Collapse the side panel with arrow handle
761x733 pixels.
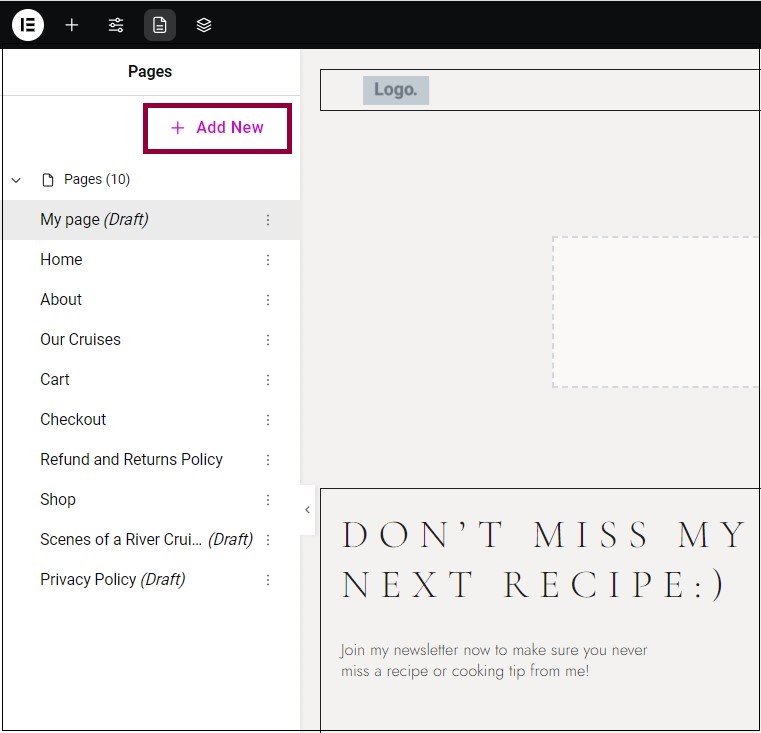click(x=307, y=510)
